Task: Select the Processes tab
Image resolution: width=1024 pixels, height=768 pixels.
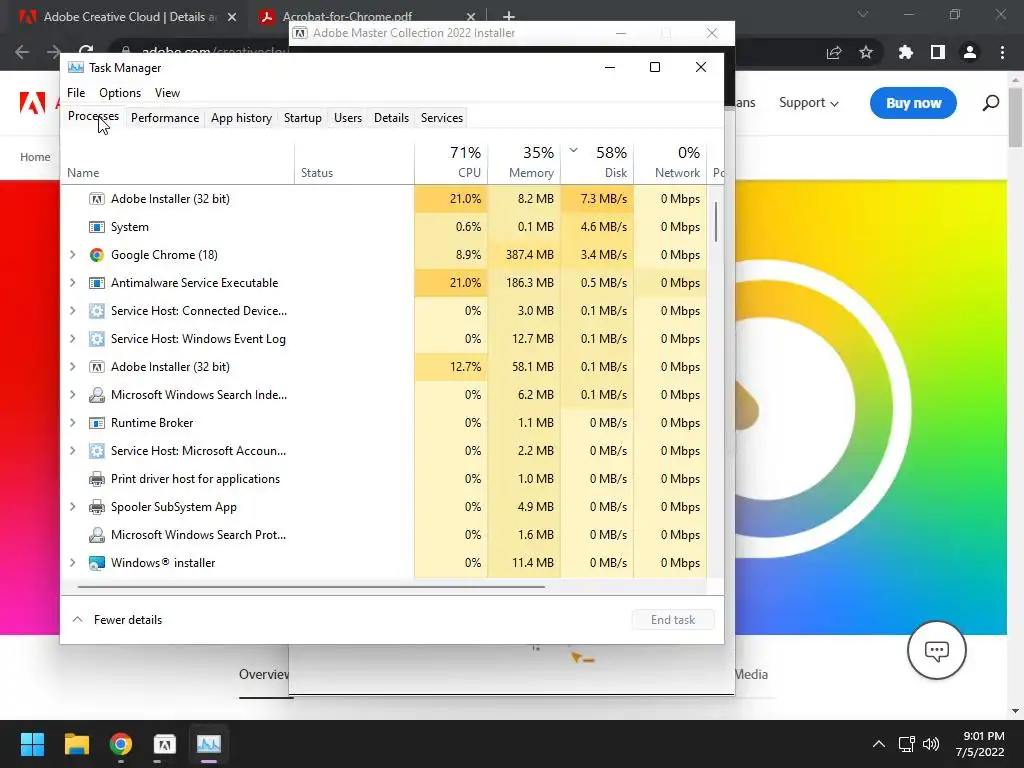Action: coord(93,116)
